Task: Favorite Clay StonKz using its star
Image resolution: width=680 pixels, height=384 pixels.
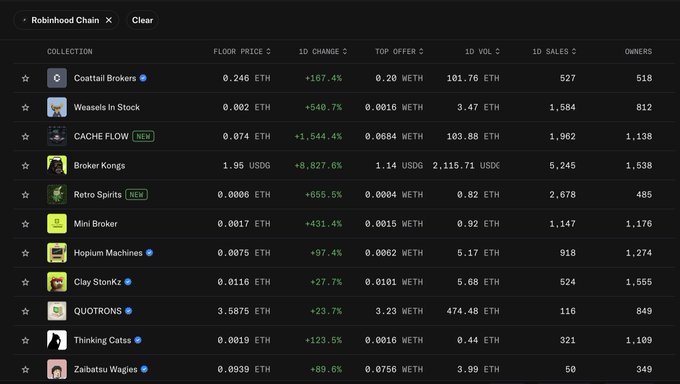Action: point(26,282)
